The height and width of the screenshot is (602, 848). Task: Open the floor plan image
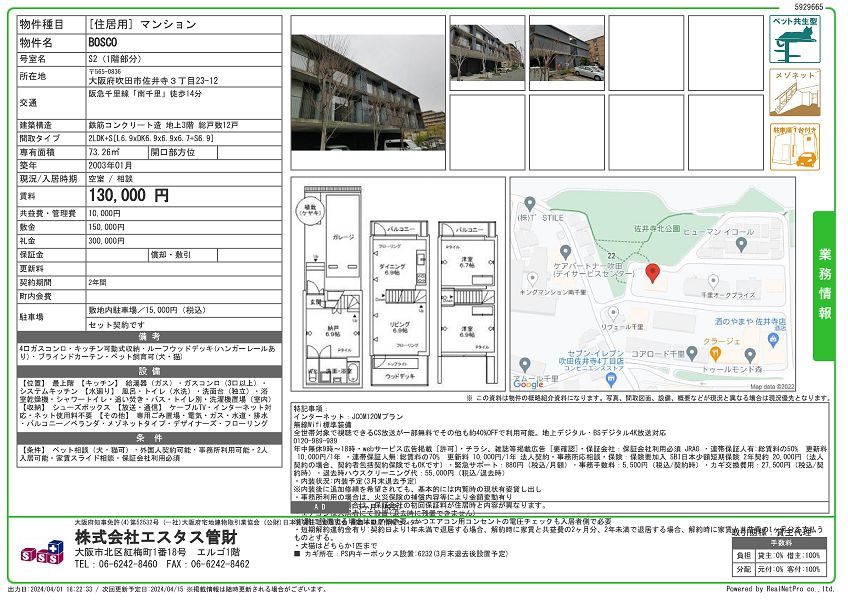[398, 284]
